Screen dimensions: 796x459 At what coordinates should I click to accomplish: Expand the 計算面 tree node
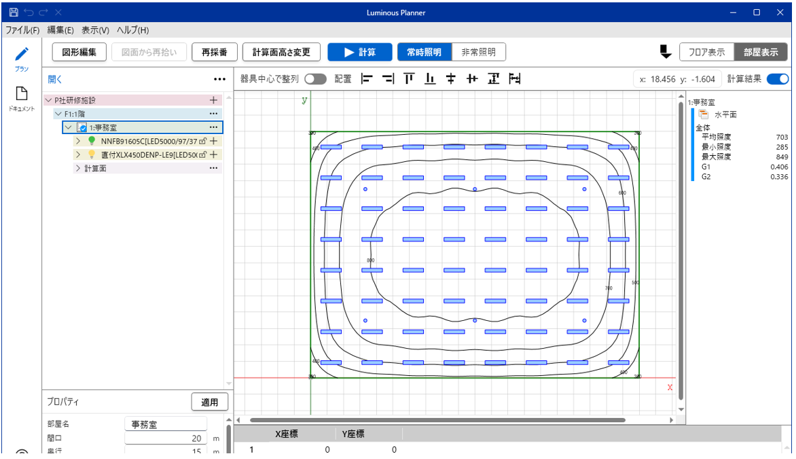[77, 169]
